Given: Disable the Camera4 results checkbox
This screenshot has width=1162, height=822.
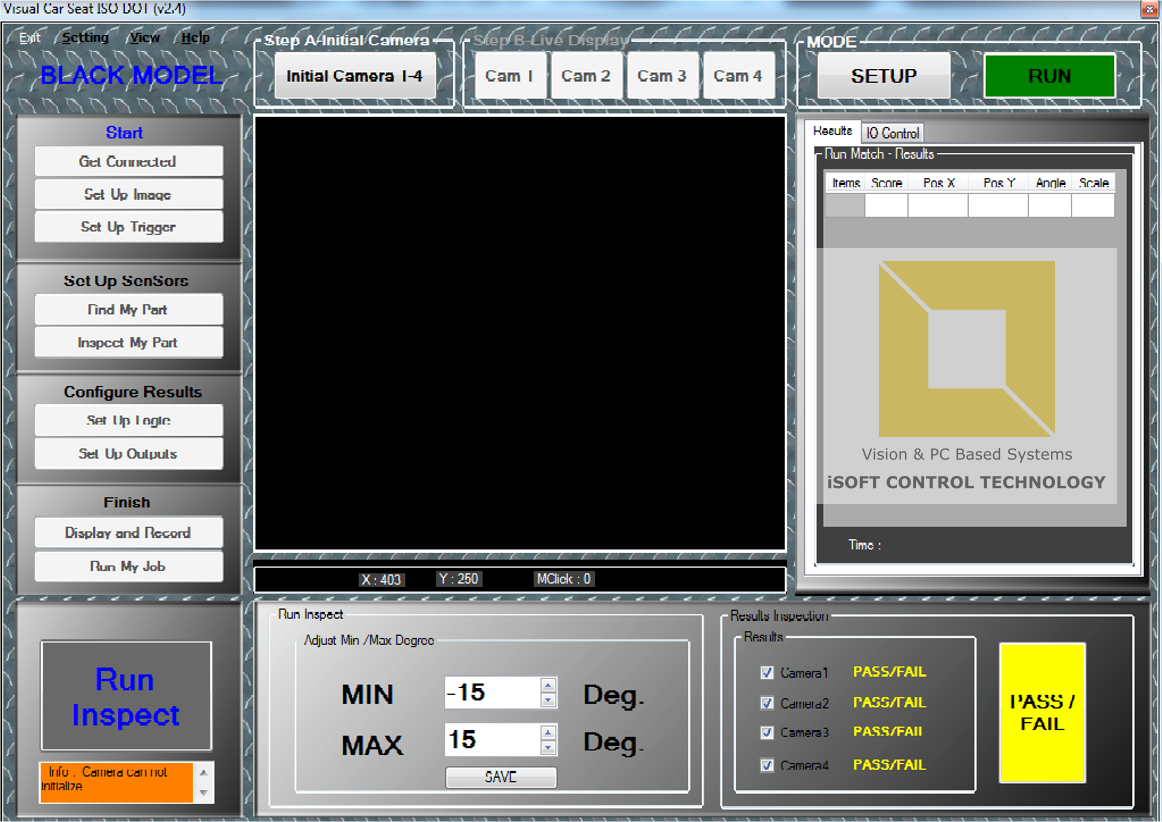Looking at the screenshot, I should pyautogui.click(x=767, y=764).
